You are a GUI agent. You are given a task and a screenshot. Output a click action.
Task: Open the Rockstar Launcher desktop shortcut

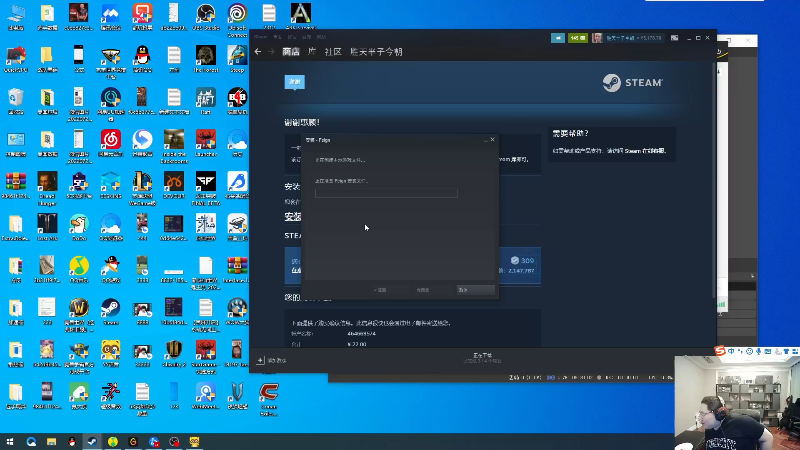click(206, 143)
